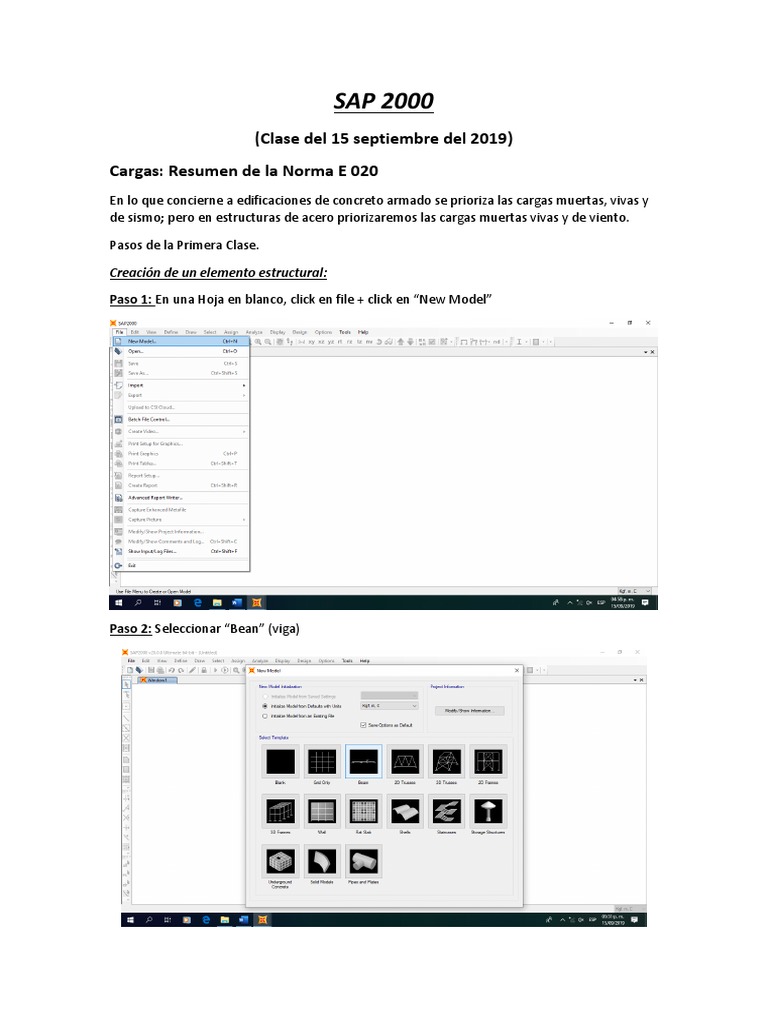The image size is (768, 1024).
Task: Open Tools menu in File-menu screenshot
Action: pos(345,332)
